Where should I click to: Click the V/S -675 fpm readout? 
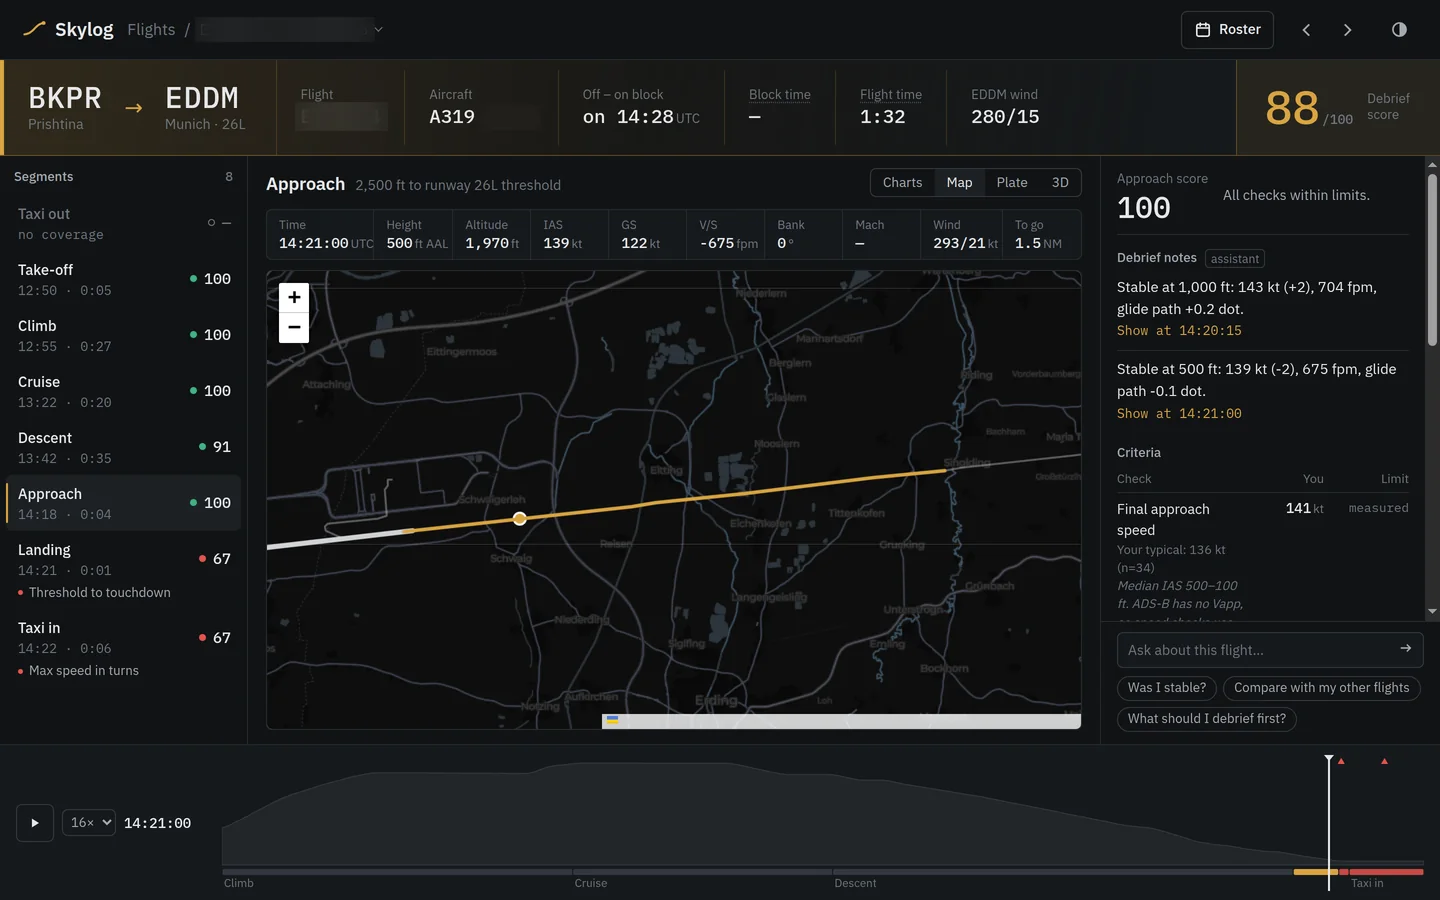(726, 235)
